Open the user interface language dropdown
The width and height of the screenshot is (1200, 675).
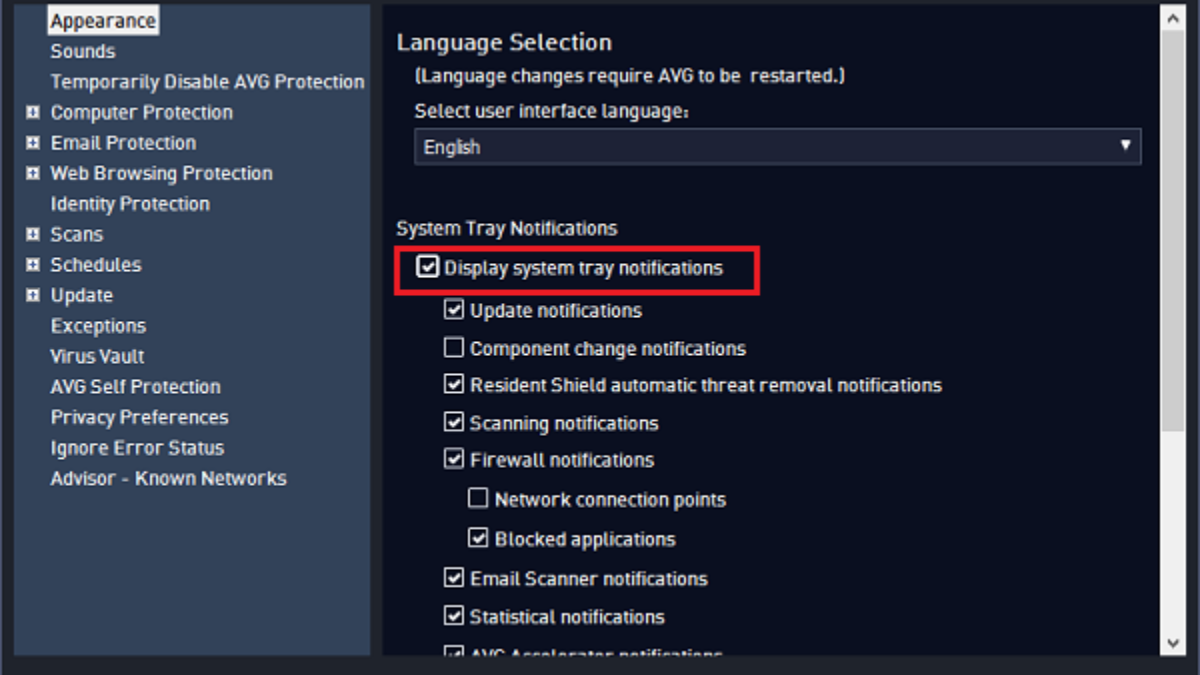coord(777,147)
